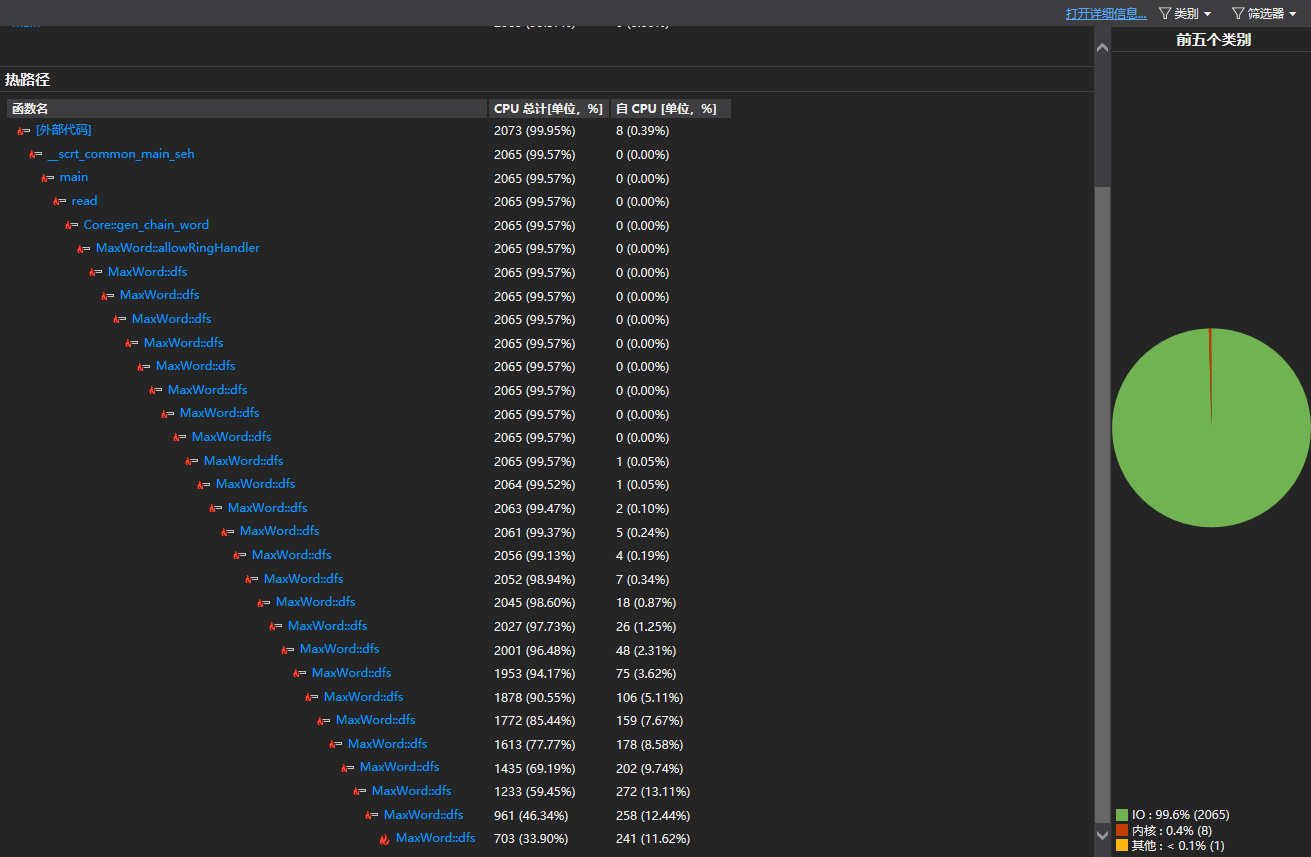
Task: Open the 筛选器 dropdown arrow
Action: click(1293, 14)
